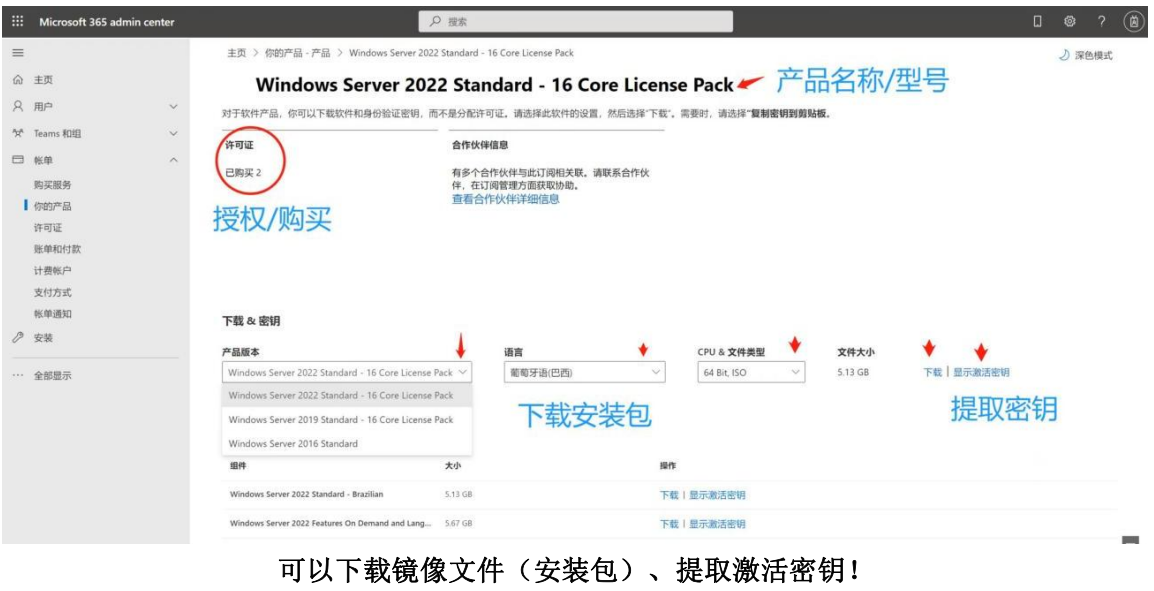Click the home icon beside 主页
The image size is (1154, 591).
(18, 79)
